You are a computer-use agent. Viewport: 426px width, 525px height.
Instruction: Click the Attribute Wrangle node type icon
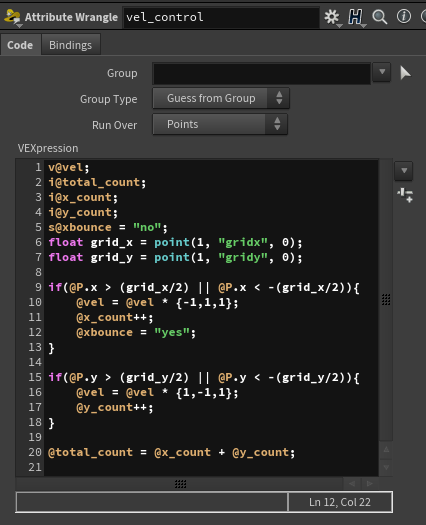coord(13,17)
